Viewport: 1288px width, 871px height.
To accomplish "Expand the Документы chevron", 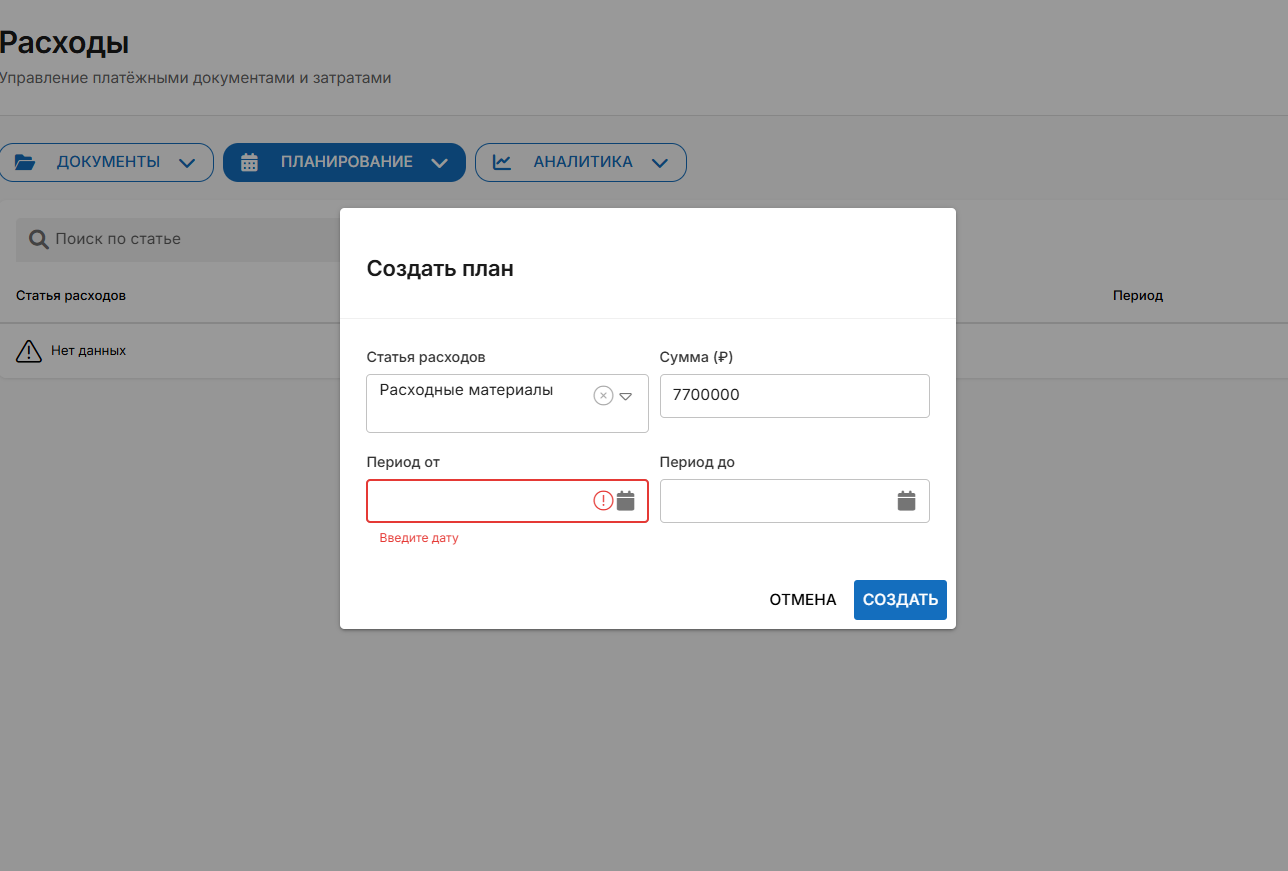I will tap(187, 163).
